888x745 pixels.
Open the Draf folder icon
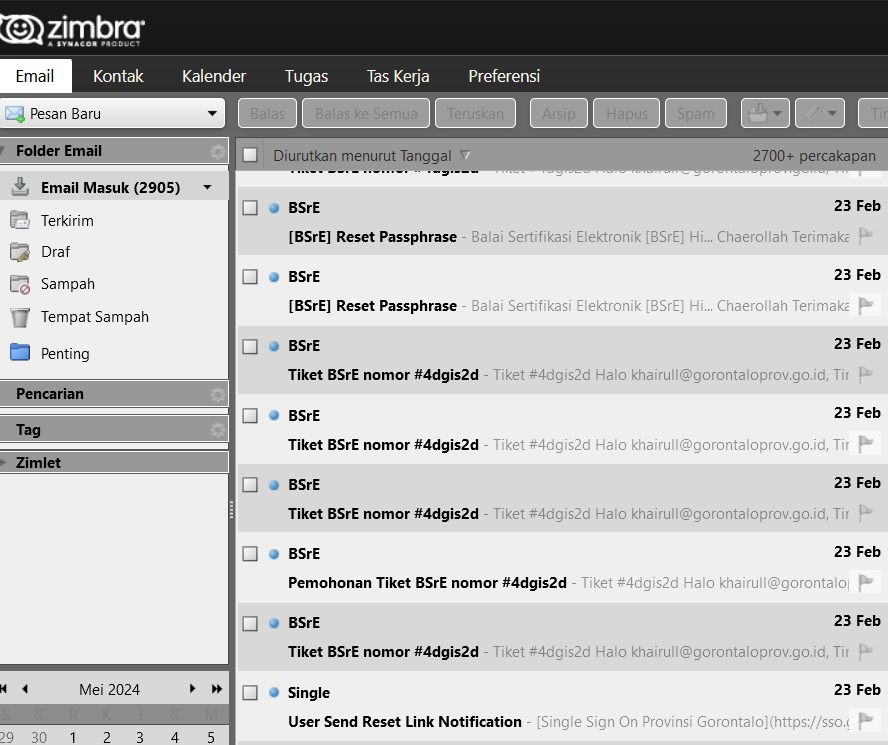point(20,252)
